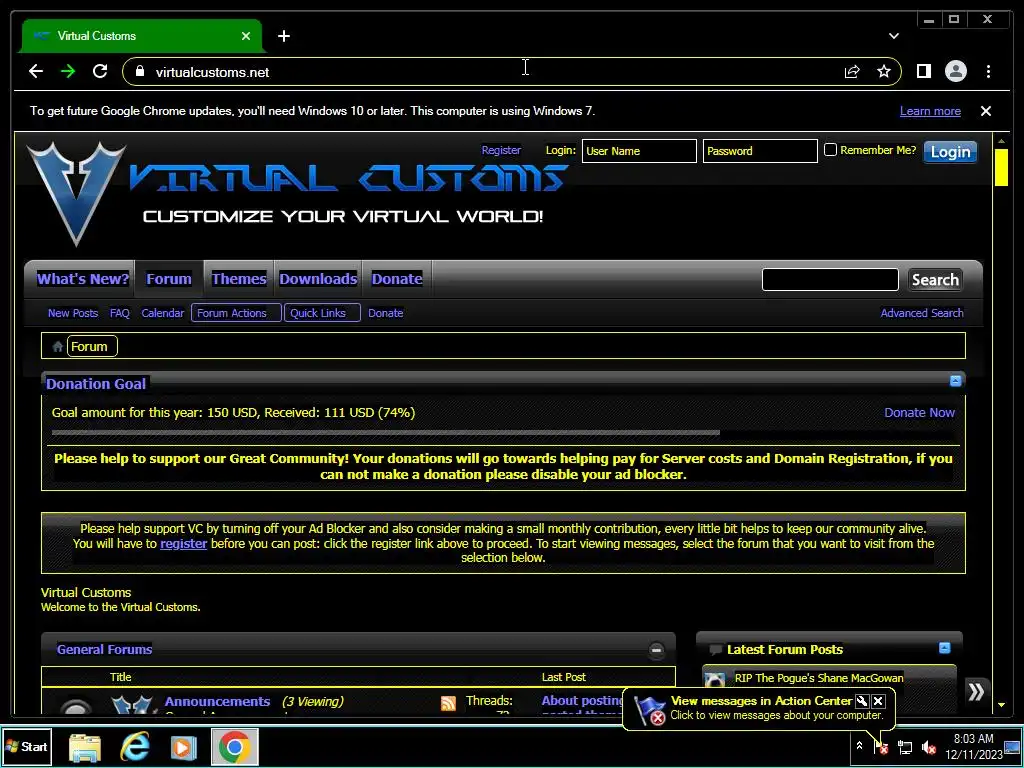Bookmark this page with the star
The width and height of the screenshot is (1024, 768).
tap(884, 71)
